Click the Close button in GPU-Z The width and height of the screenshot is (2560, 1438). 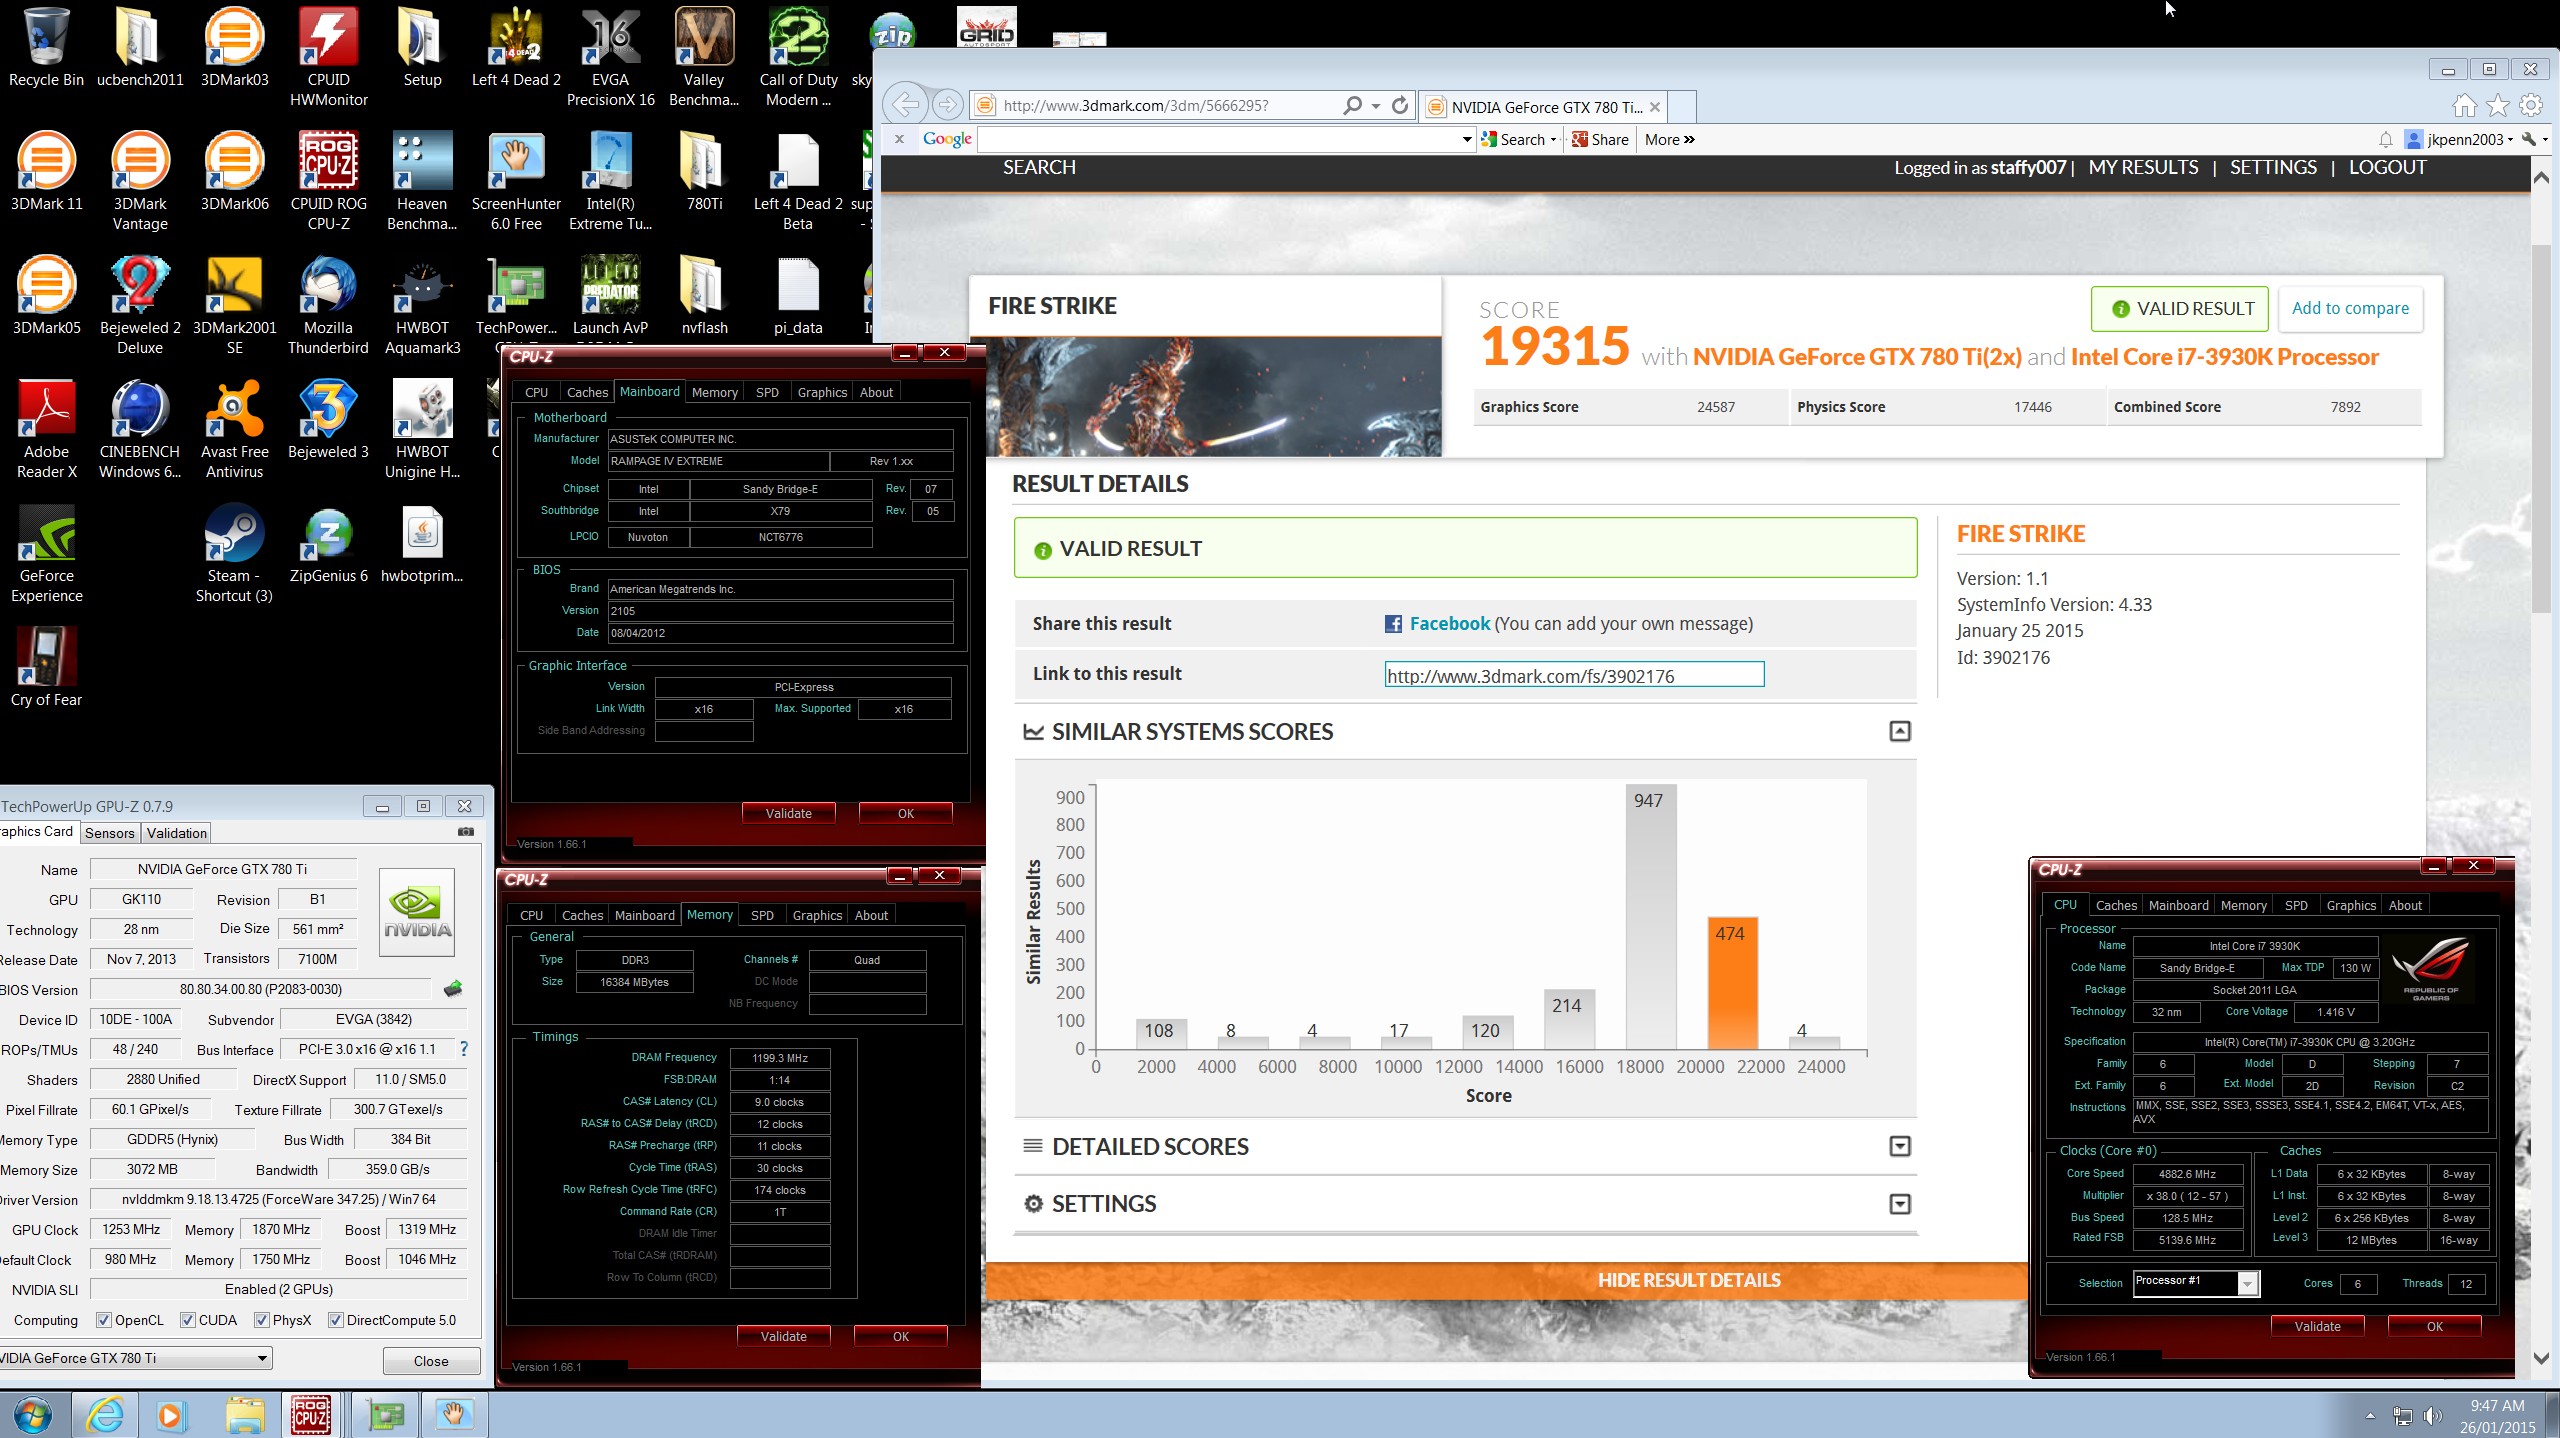[431, 1361]
